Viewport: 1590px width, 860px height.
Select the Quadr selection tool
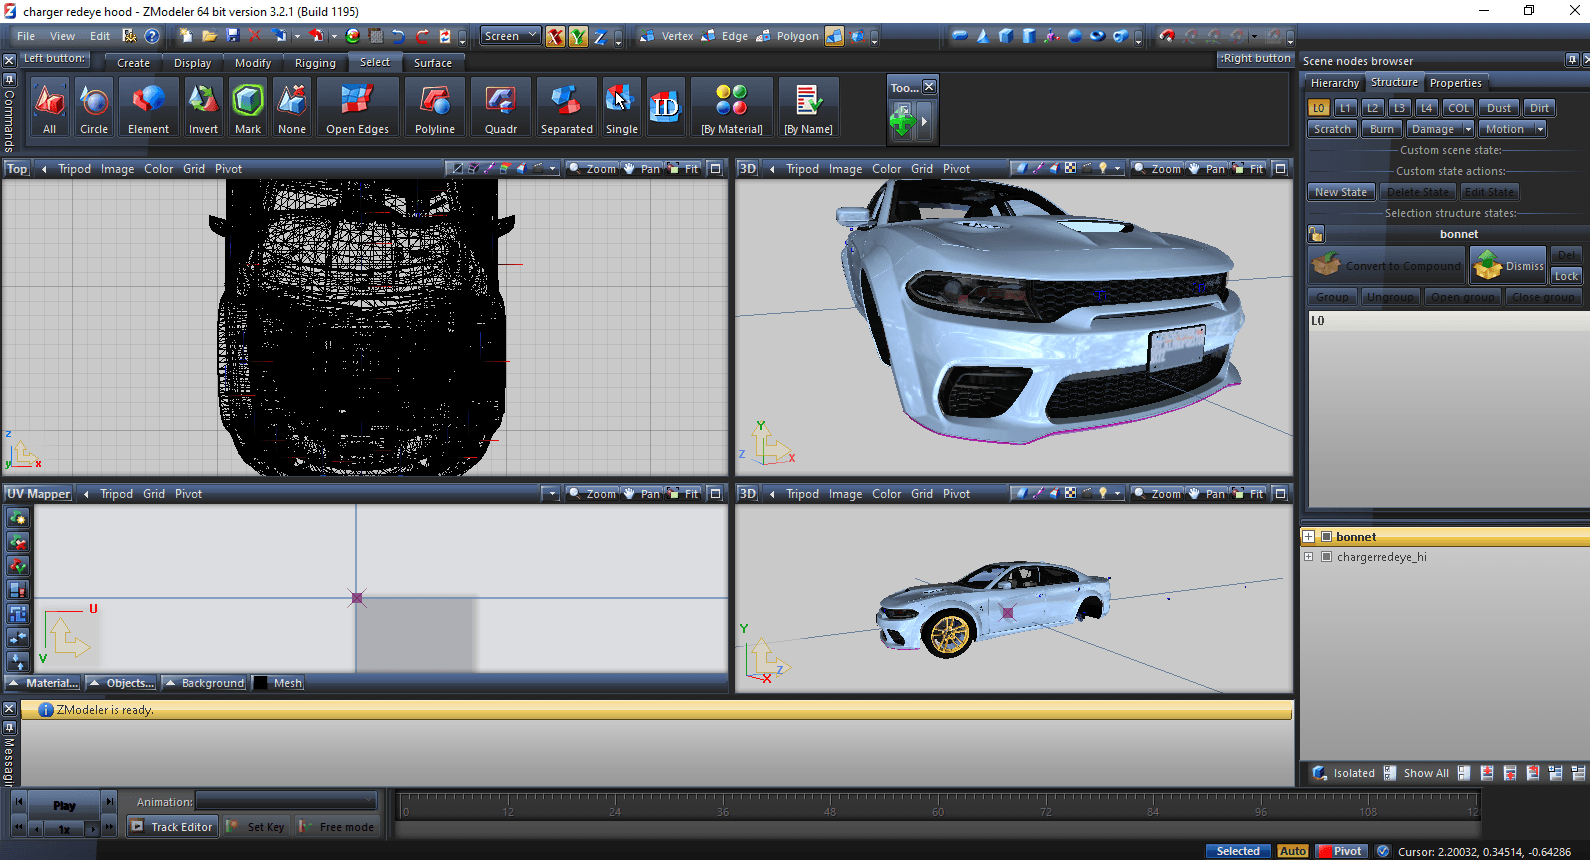[500, 108]
